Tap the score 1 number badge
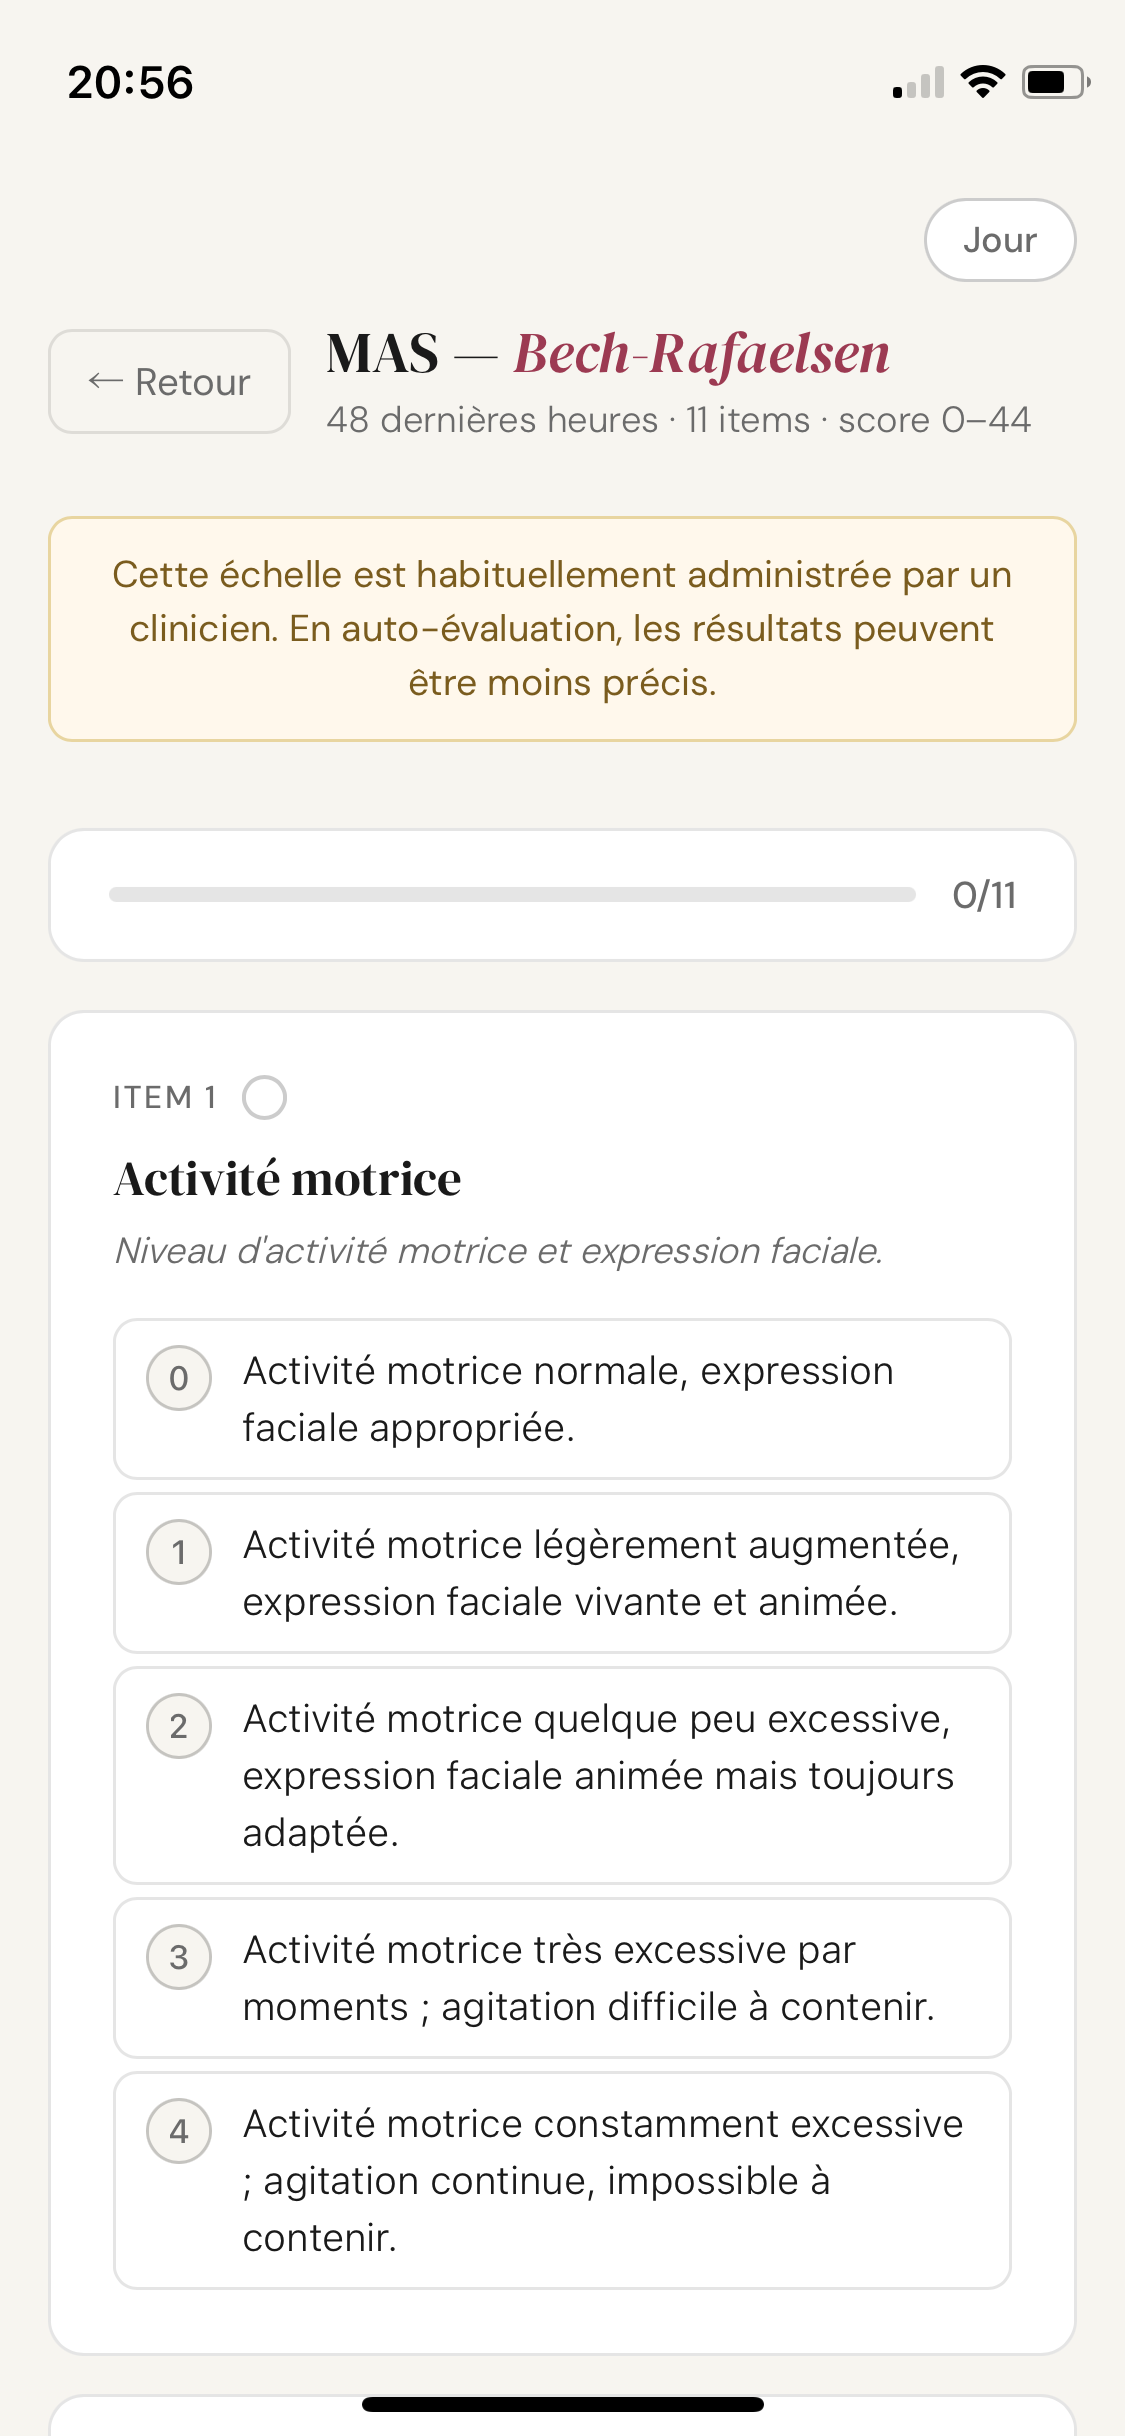This screenshot has height=2436, width=1125. [x=179, y=1552]
